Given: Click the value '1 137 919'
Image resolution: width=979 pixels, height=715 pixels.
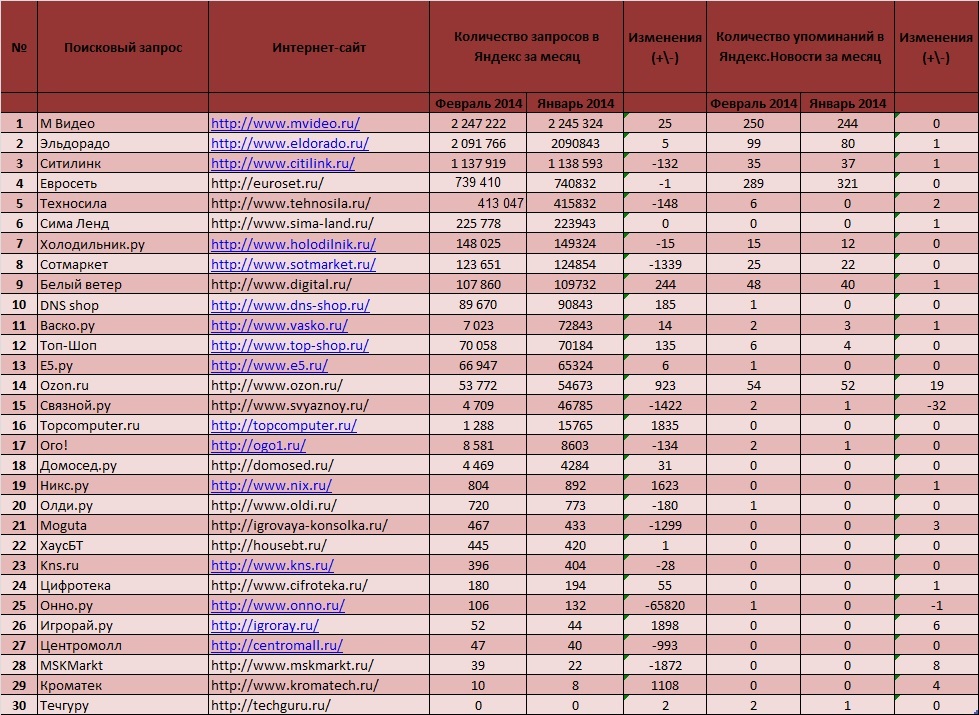Looking at the screenshot, I should coord(478,163).
